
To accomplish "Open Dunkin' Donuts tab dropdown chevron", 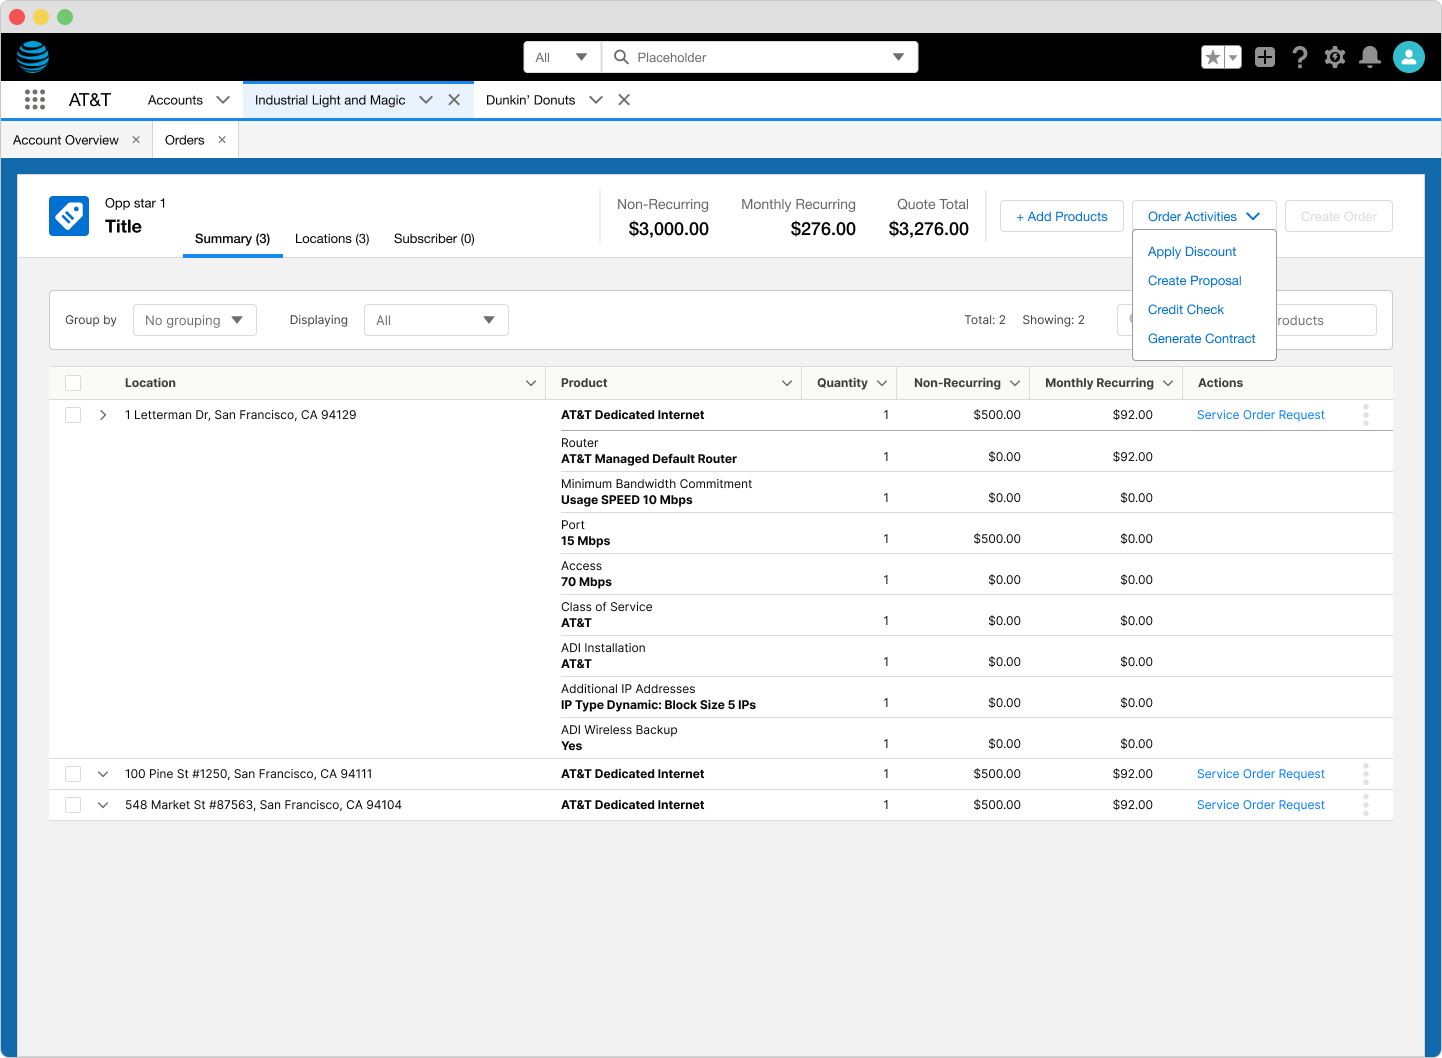I will click(x=596, y=100).
